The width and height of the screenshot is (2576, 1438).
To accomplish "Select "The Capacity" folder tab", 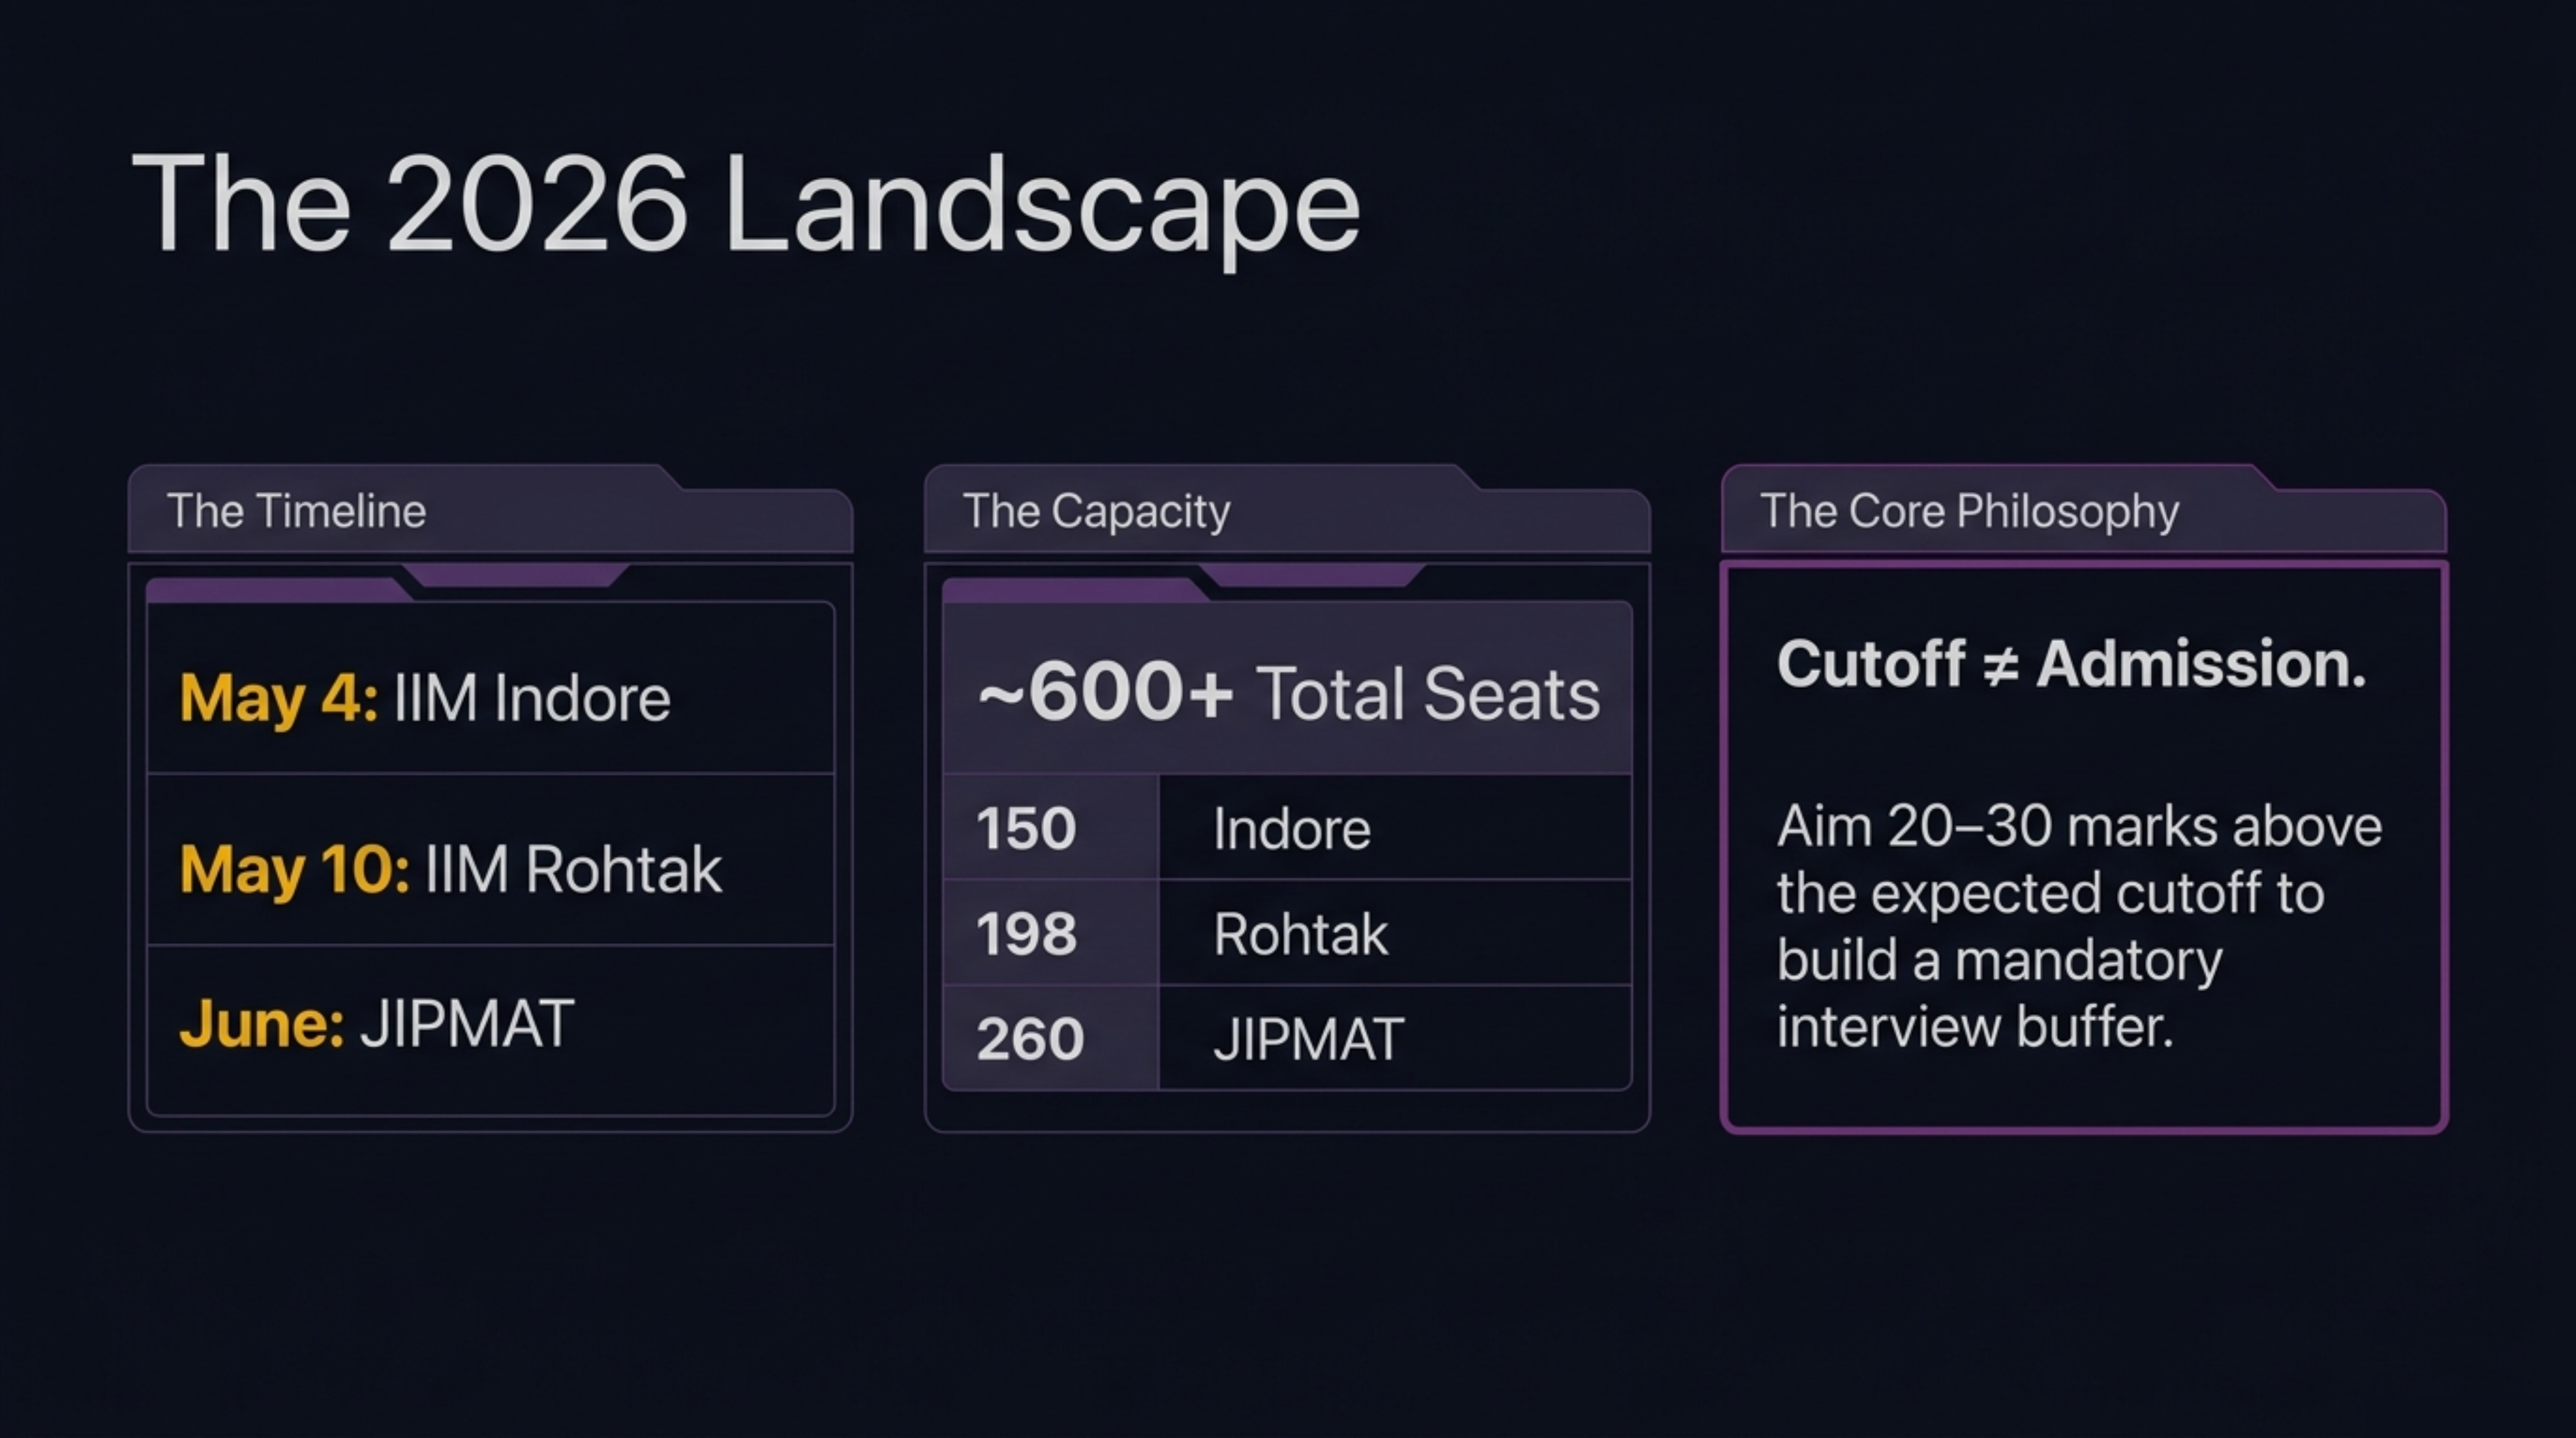I will point(1096,511).
